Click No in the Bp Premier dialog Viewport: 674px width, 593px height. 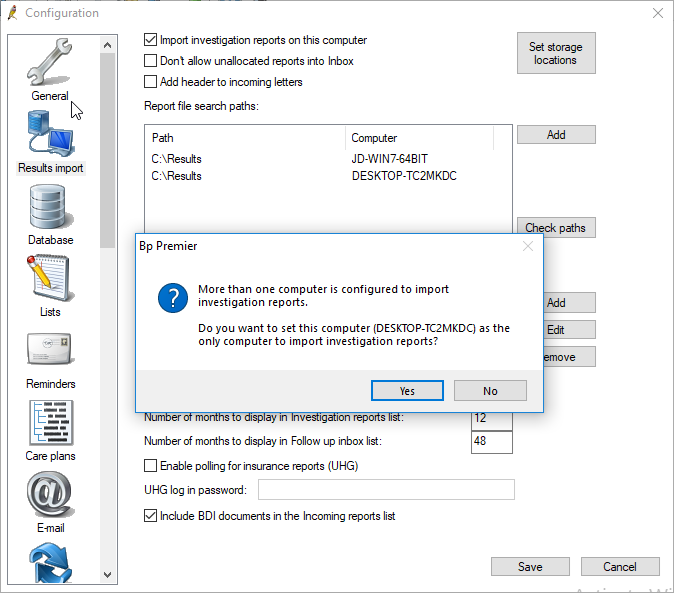coord(490,391)
